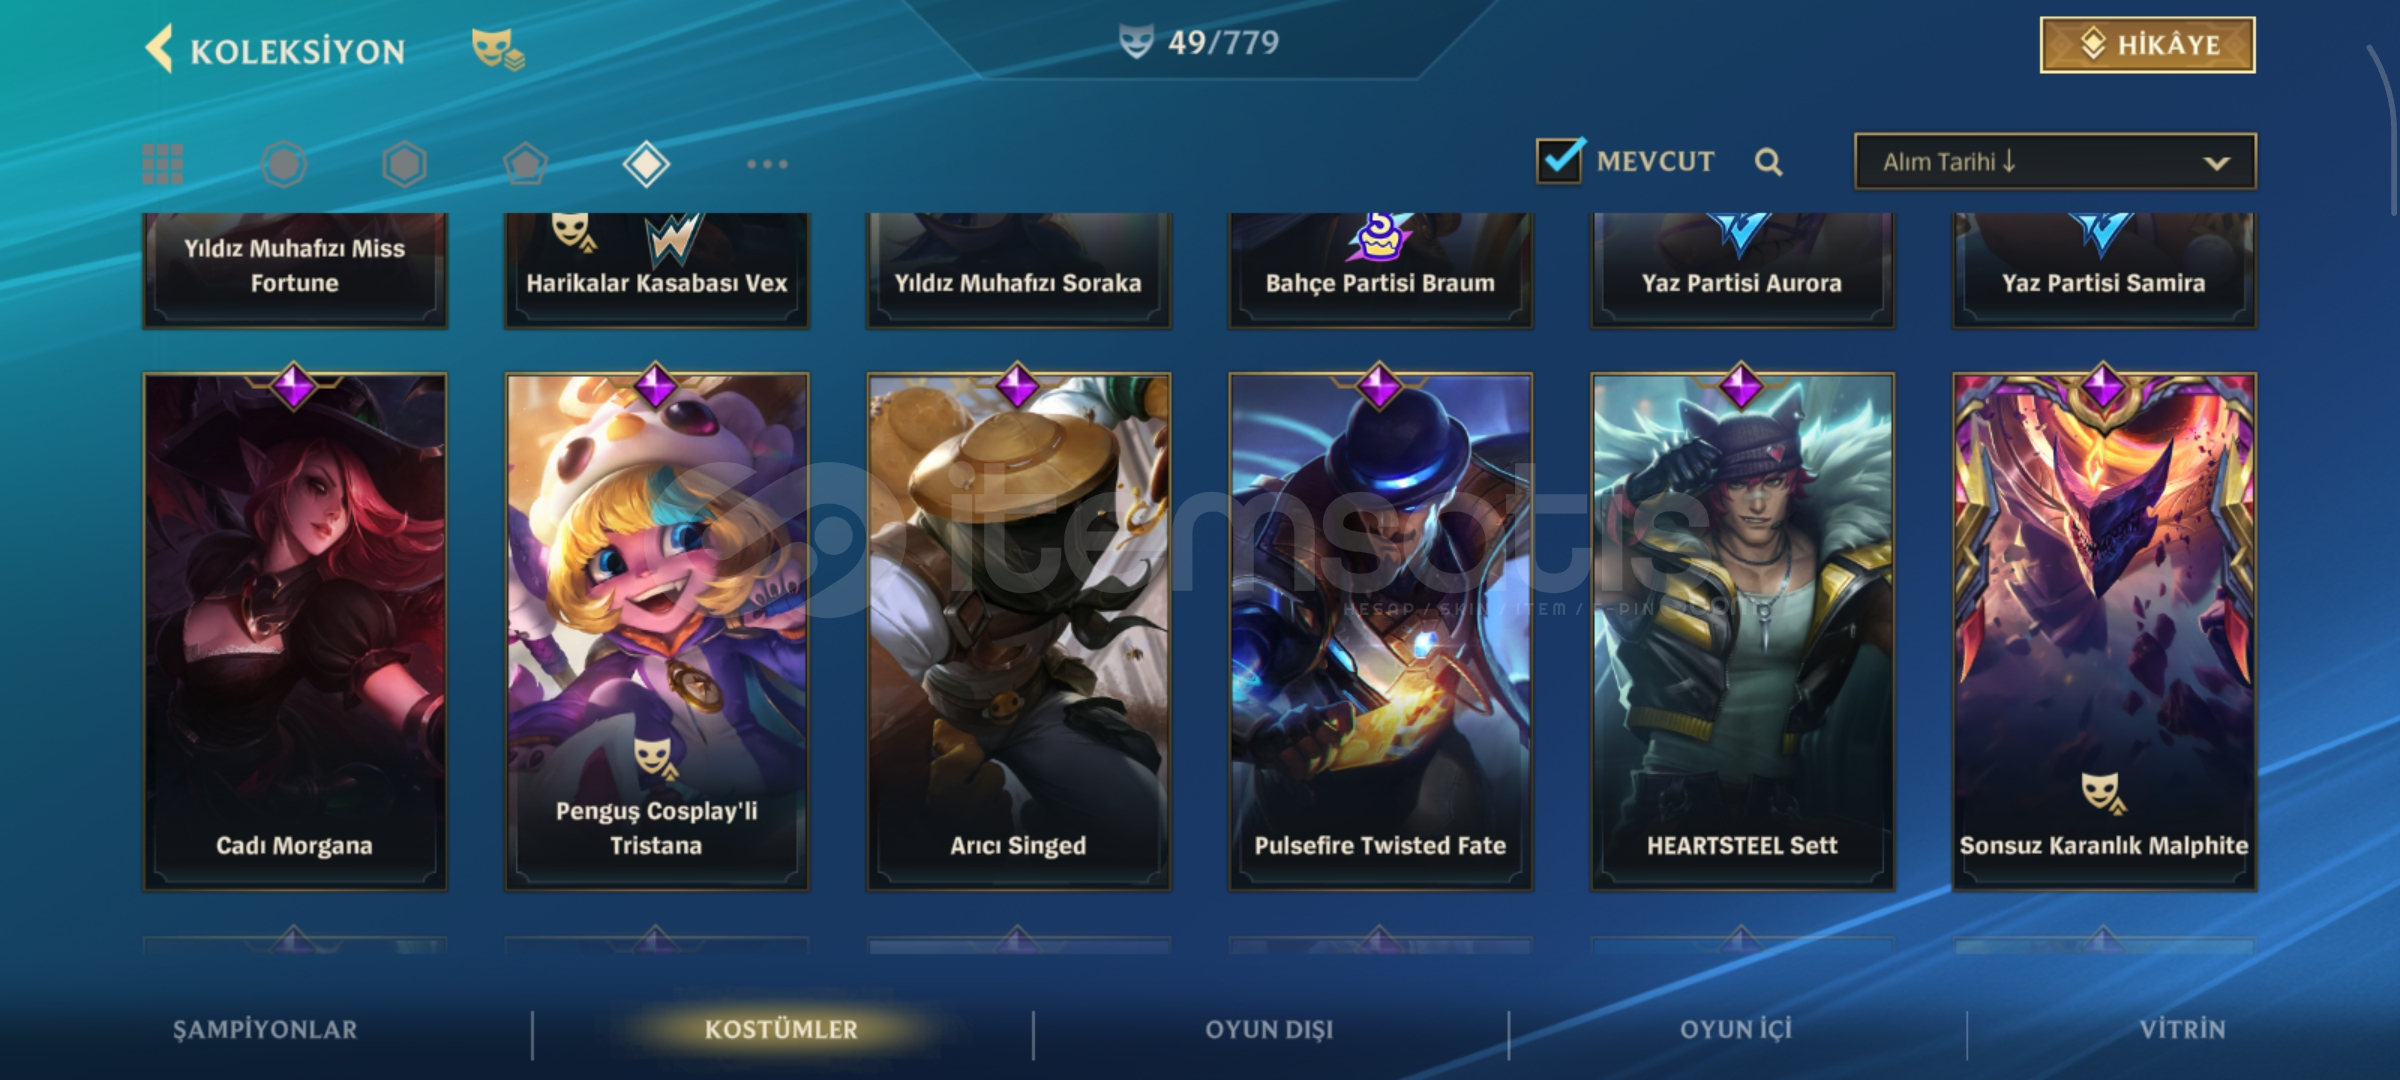Switch to the Şampiyonlar tab
This screenshot has height=1080, width=2400.
[x=265, y=1030]
